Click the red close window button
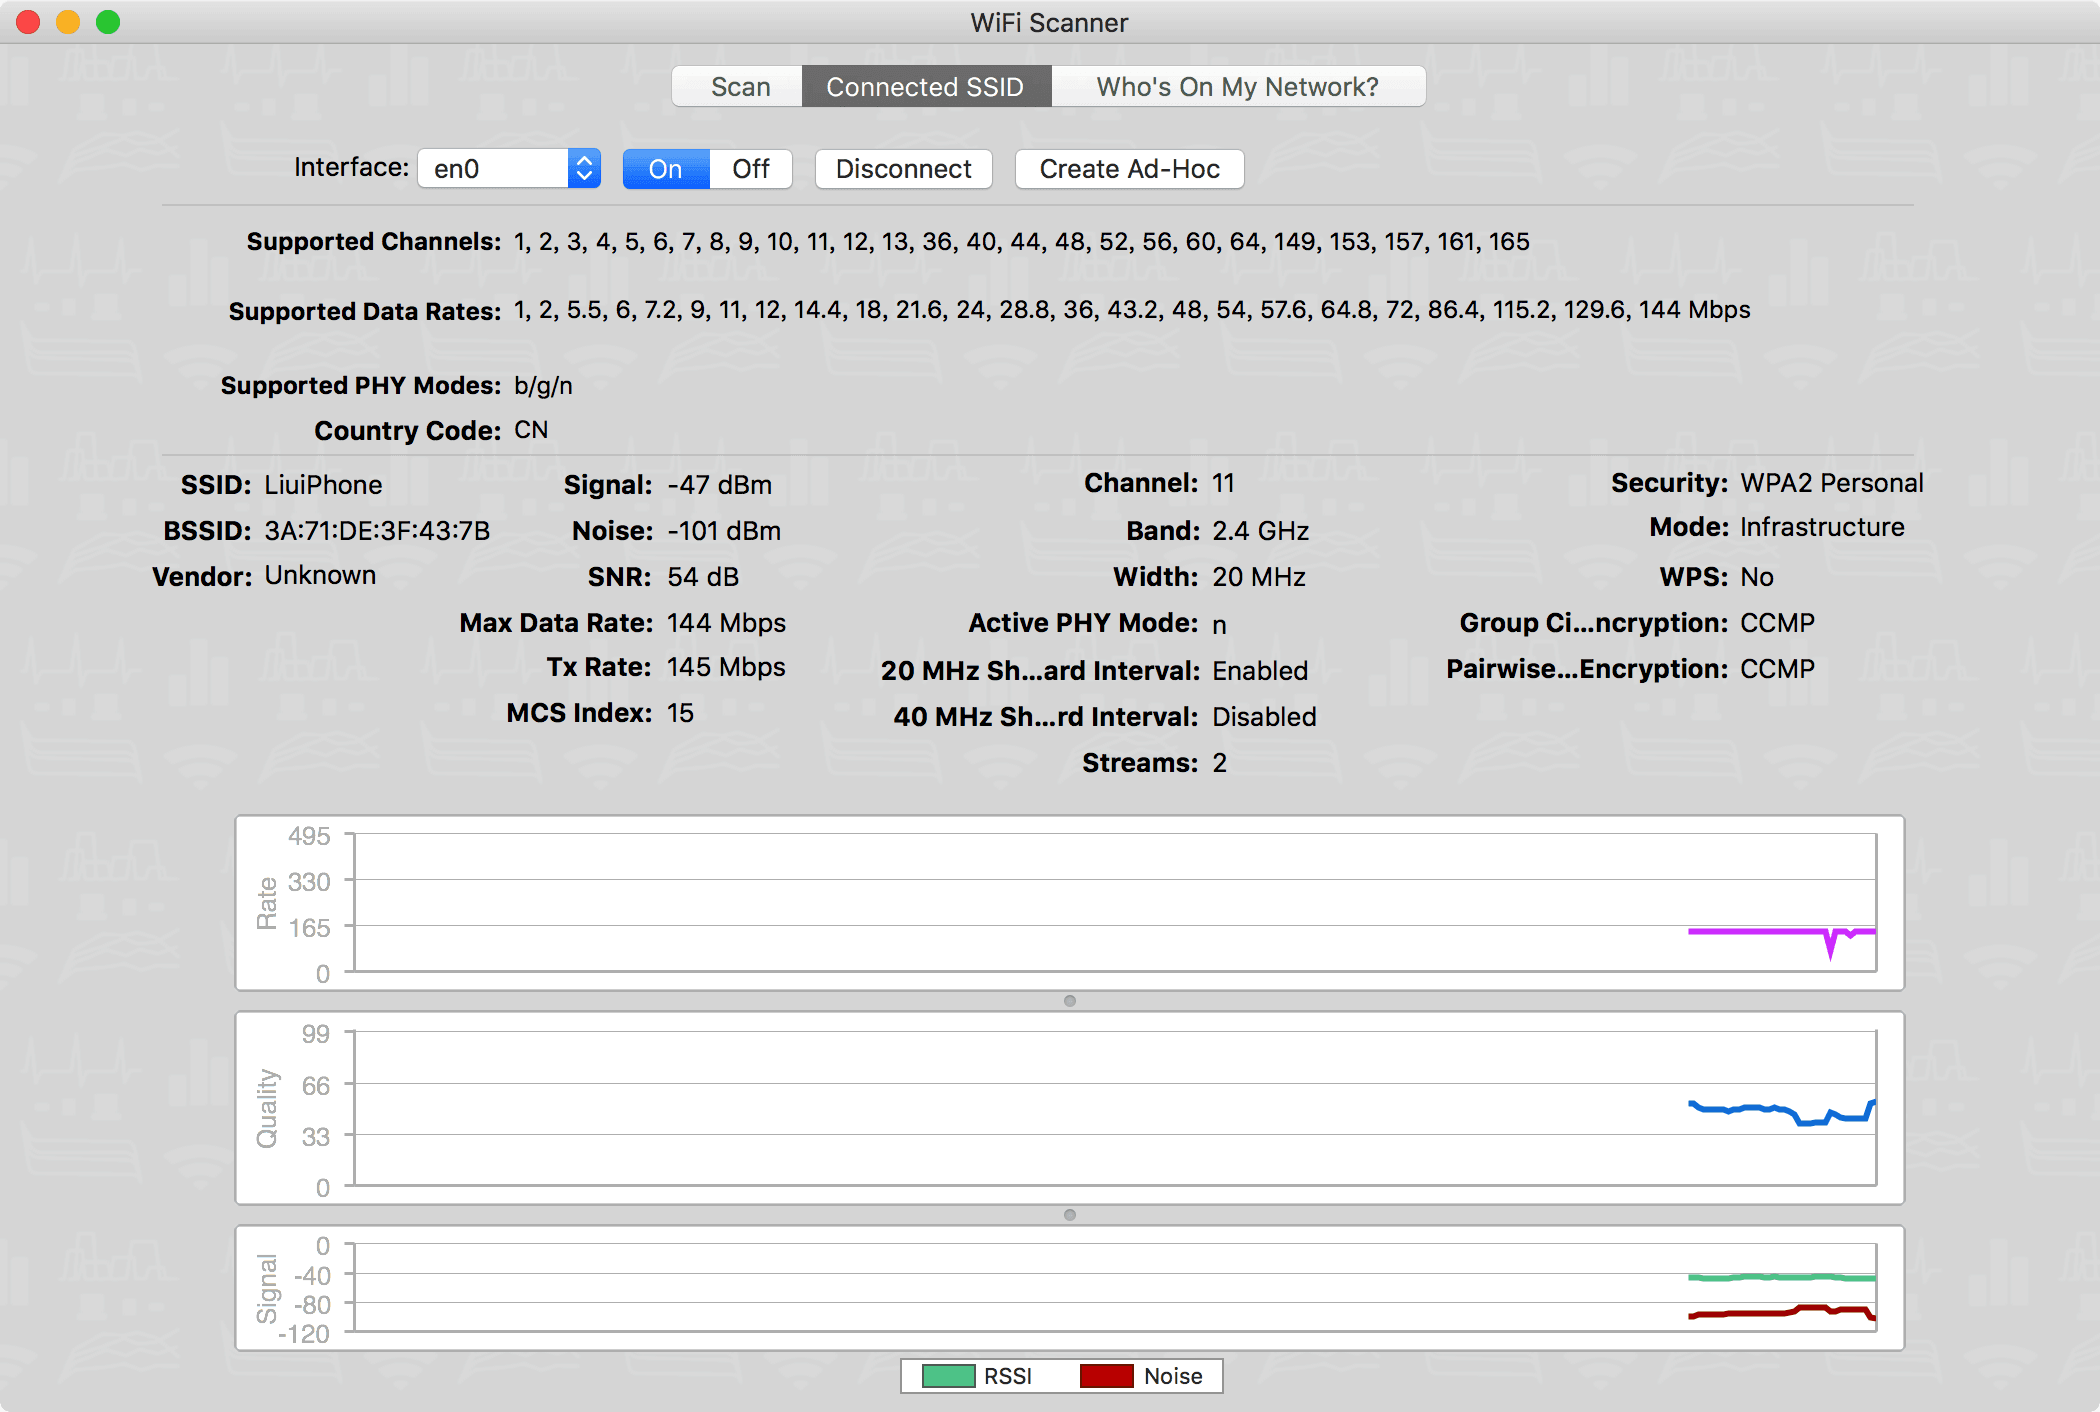This screenshot has height=1412, width=2100. click(x=28, y=22)
